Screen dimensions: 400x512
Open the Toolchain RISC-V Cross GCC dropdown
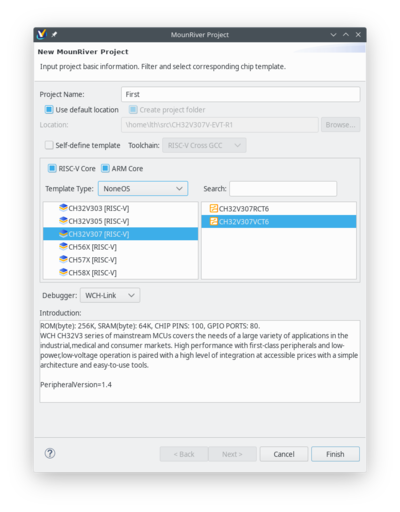(x=204, y=145)
